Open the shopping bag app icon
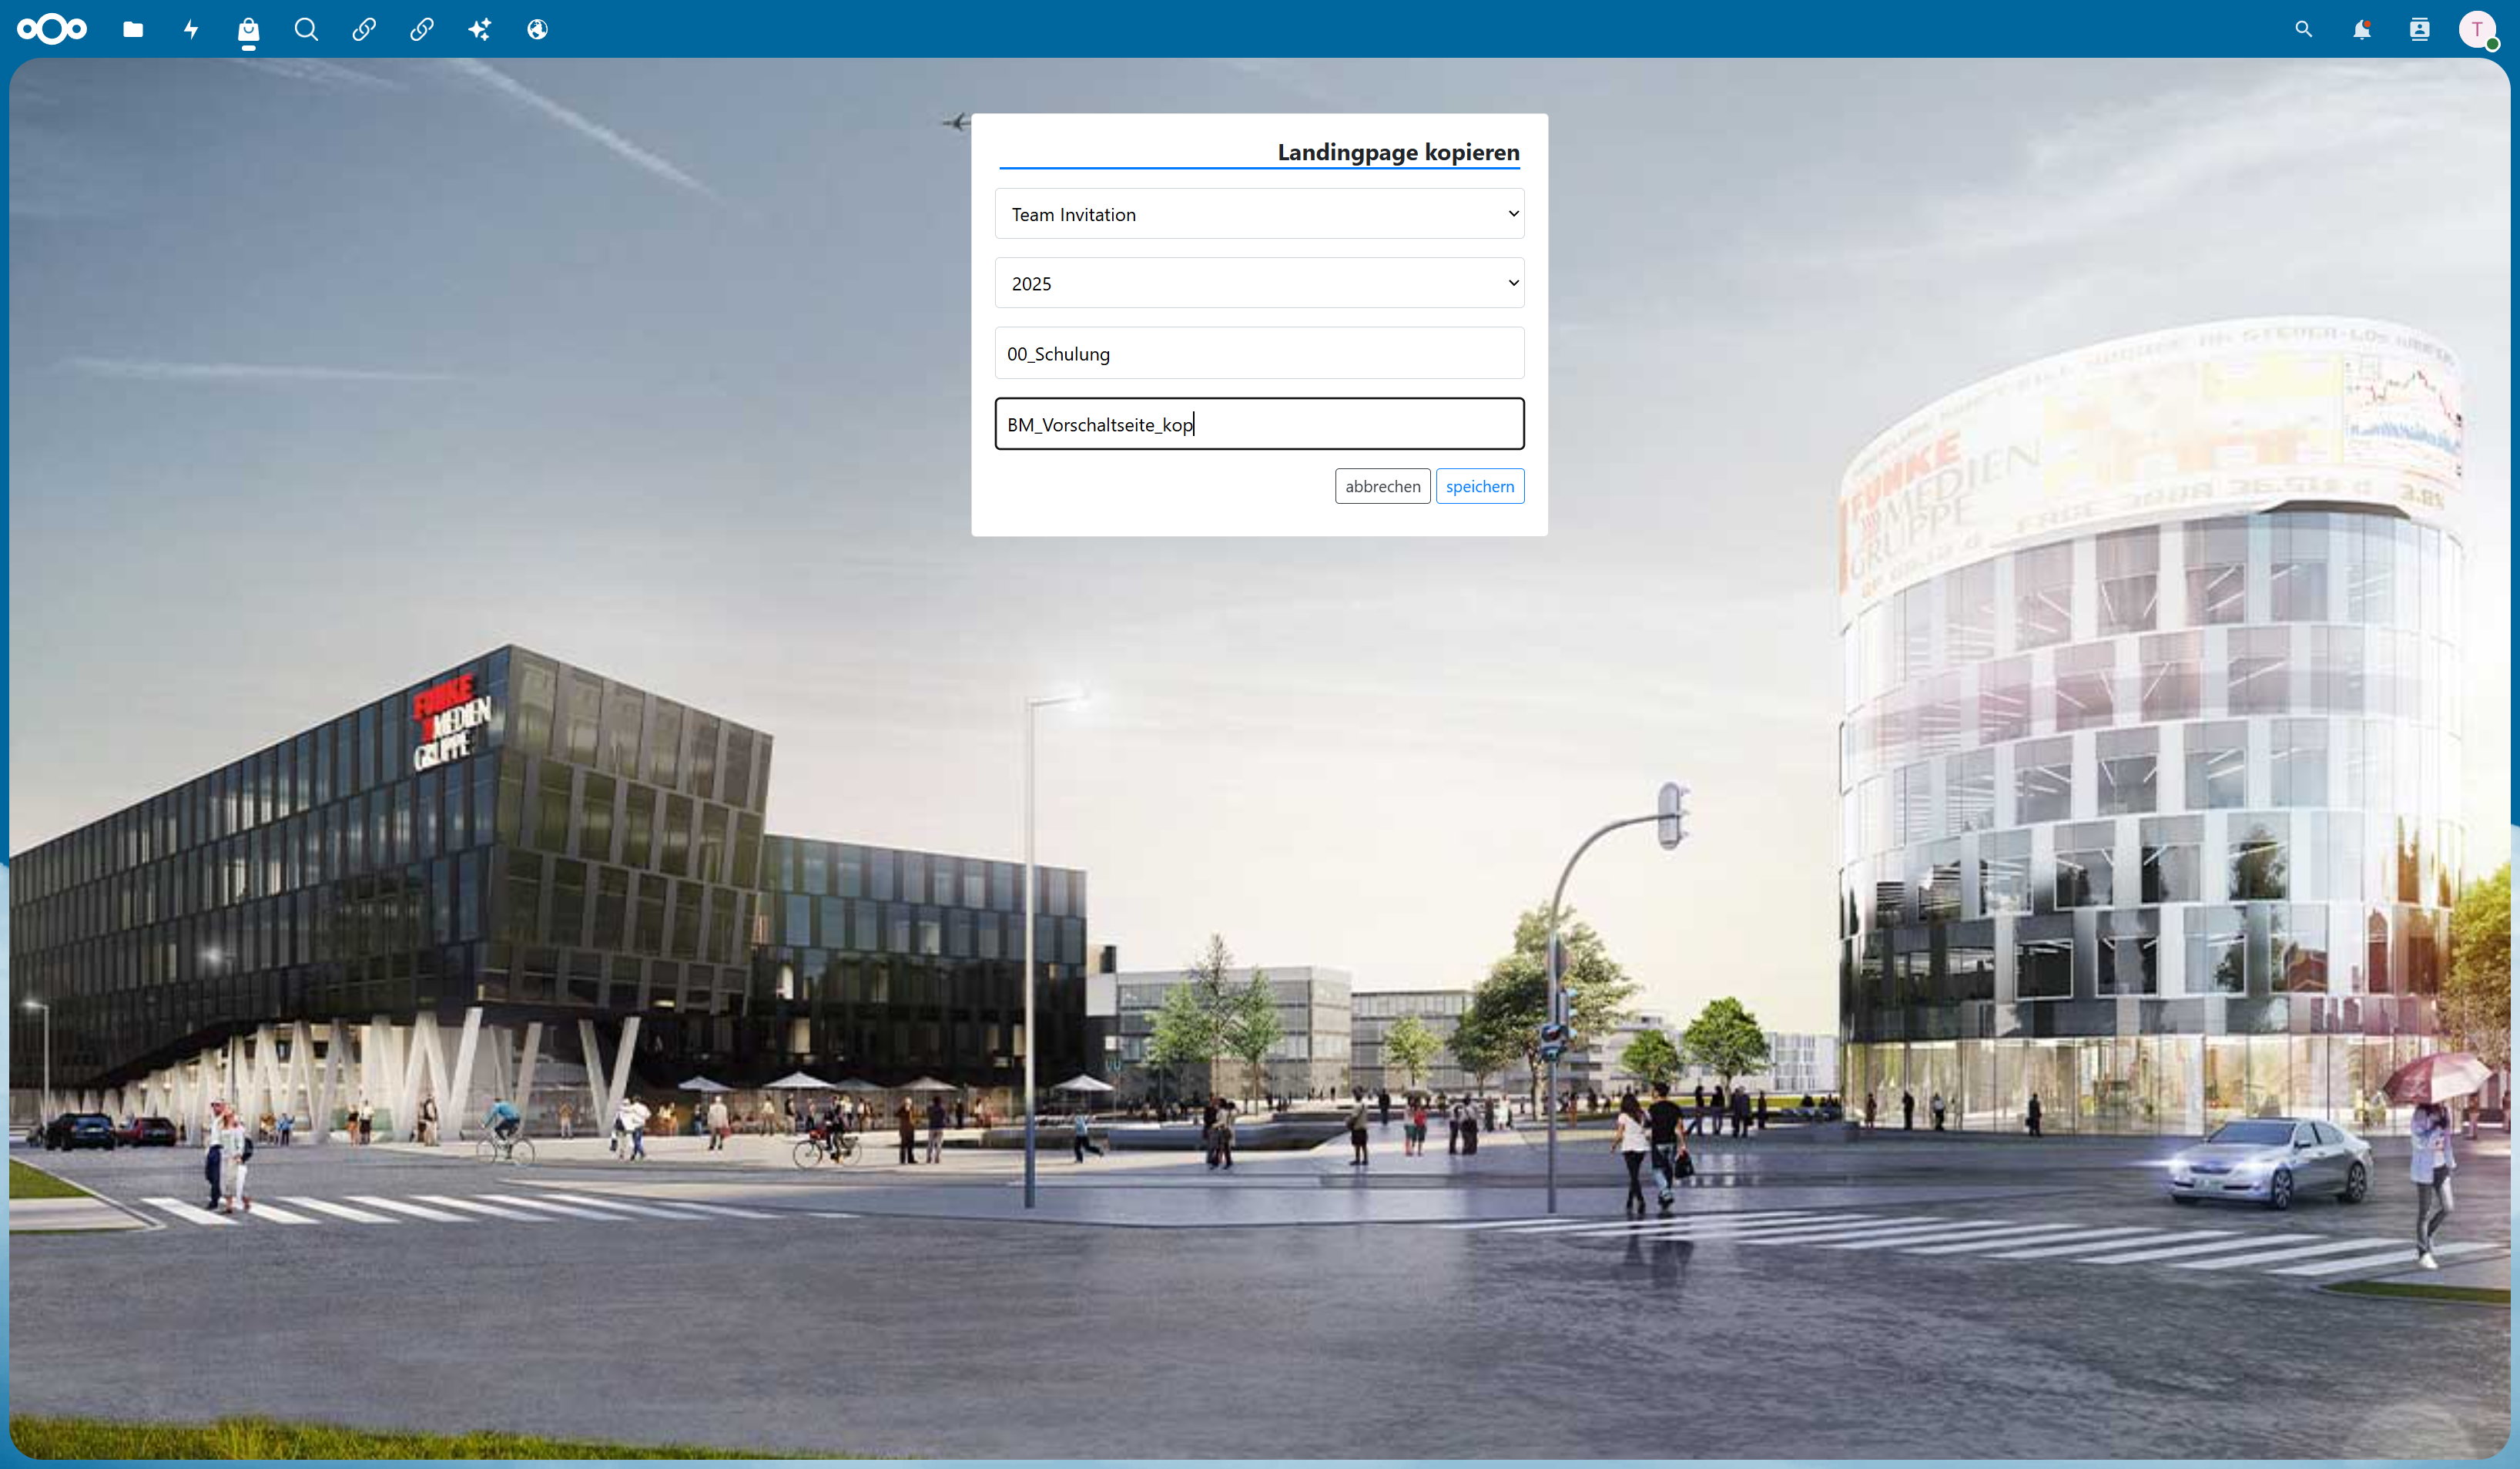This screenshot has width=2520, height=1469. [x=249, y=29]
